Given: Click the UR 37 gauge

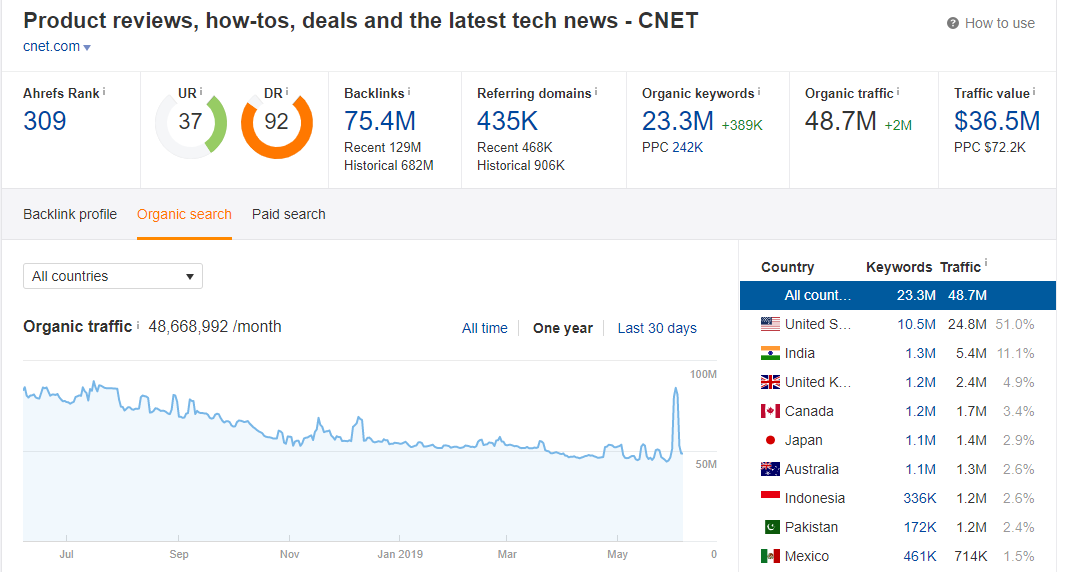Looking at the screenshot, I should coord(190,123).
